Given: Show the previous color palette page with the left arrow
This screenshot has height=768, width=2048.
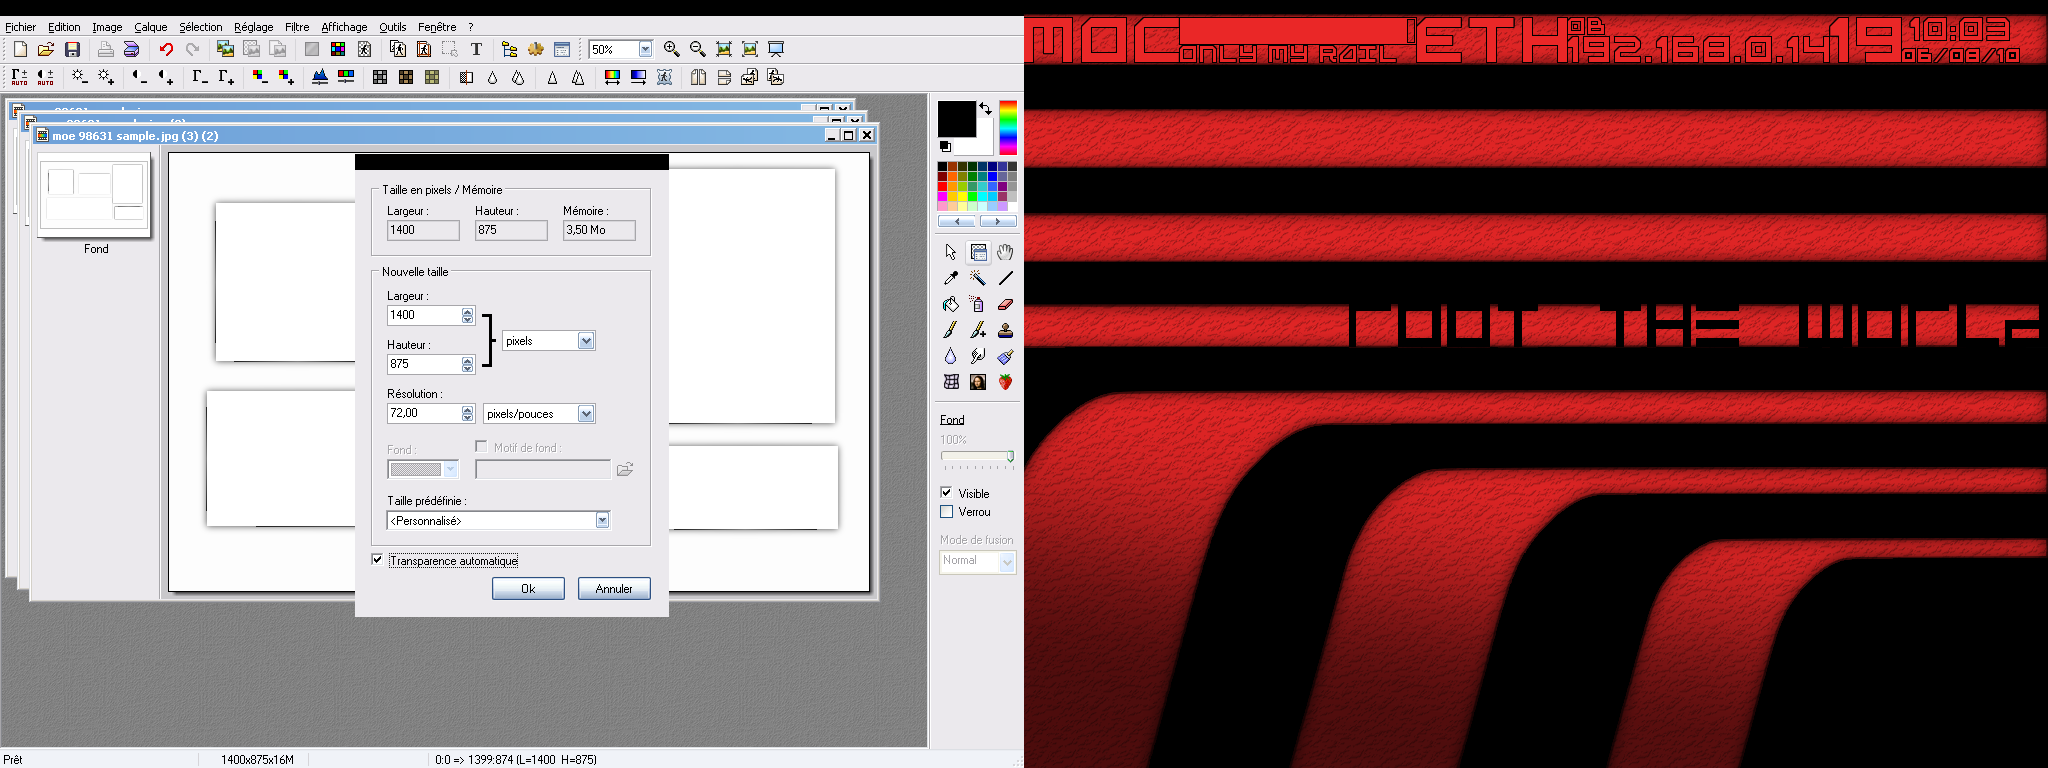Looking at the screenshot, I should pyautogui.click(x=957, y=221).
